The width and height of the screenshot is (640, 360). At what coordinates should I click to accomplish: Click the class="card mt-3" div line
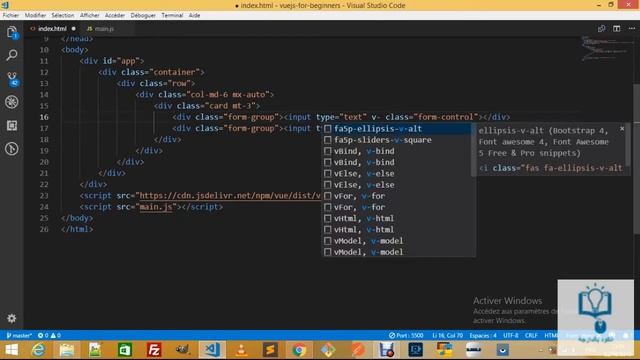[x=207, y=106]
